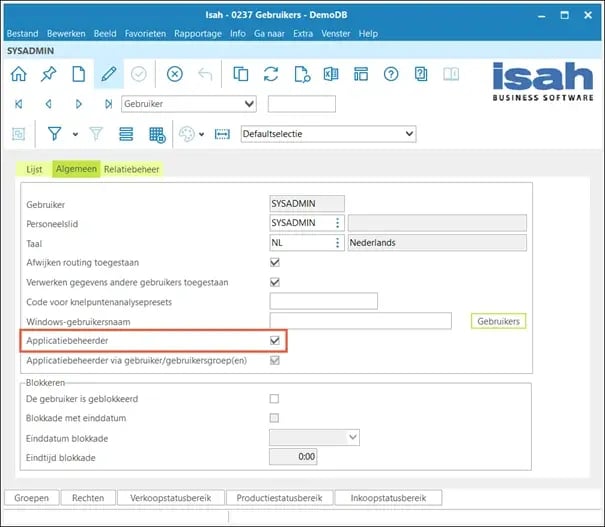Screen dimensions: 605x527
Task: Open the Ga naar menu
Action: pyautogui.click(x=269, y=34)
